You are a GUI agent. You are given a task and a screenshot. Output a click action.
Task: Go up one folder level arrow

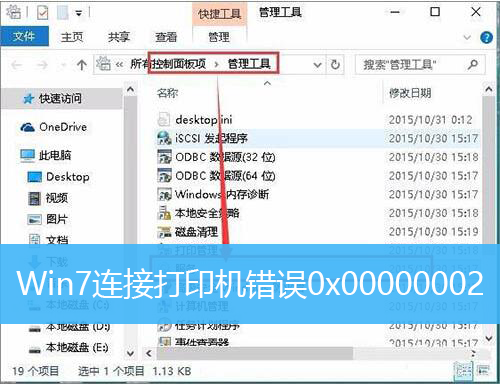click(82, 64)
